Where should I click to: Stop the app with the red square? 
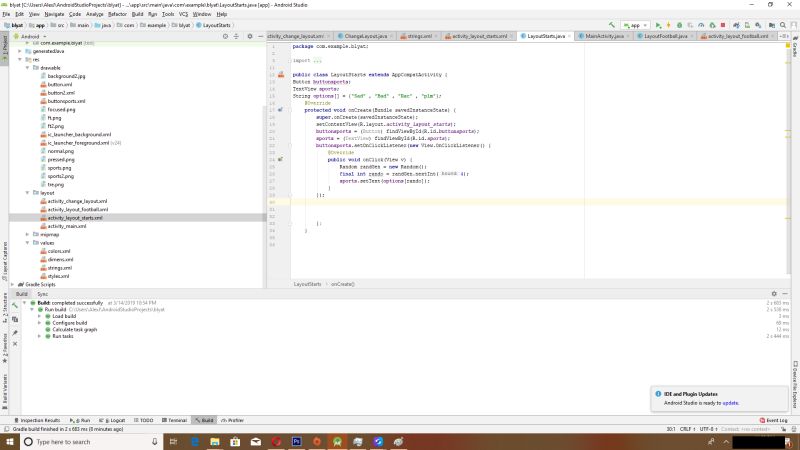tap(722, 25)
